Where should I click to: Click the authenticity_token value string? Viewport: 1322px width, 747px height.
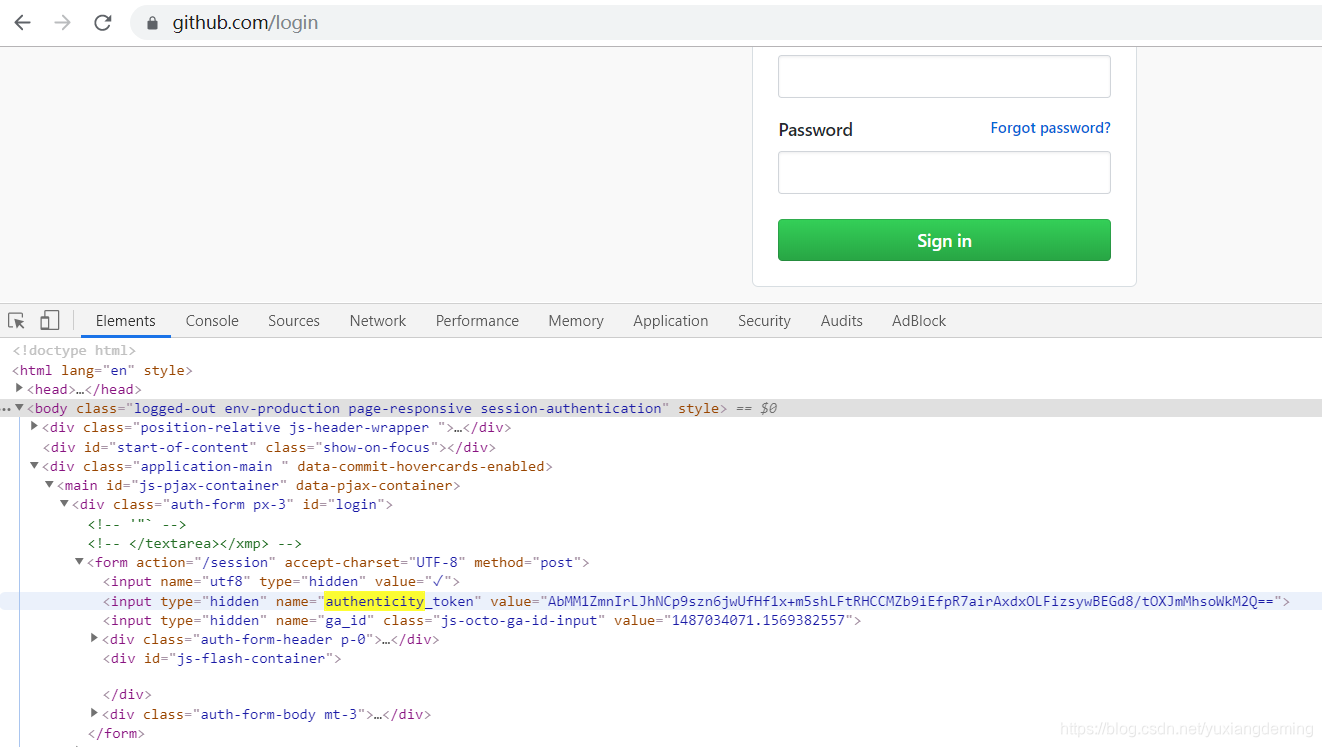click(911, 601)
